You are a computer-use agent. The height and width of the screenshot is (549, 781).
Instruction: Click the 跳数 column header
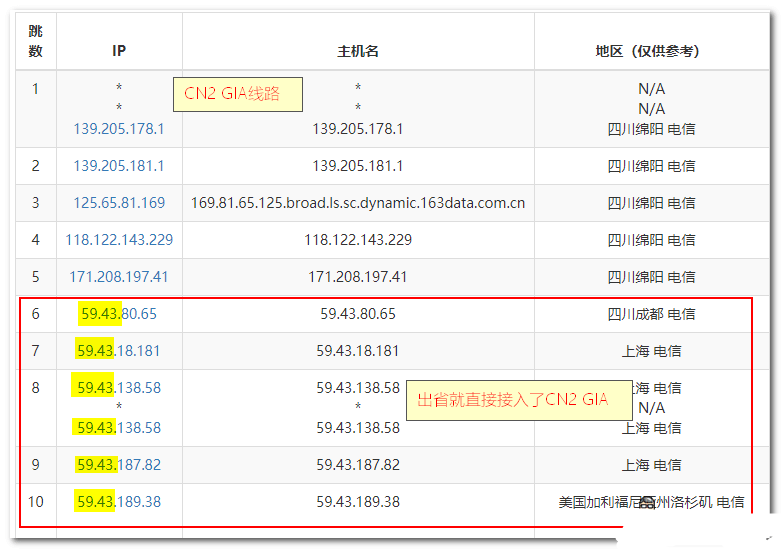(36, 41)
